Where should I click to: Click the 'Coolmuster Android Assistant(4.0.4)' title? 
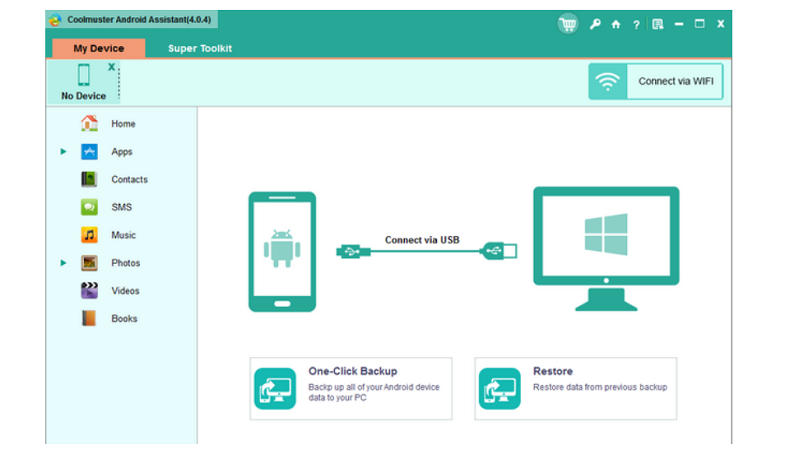click(x=139, y=20)
